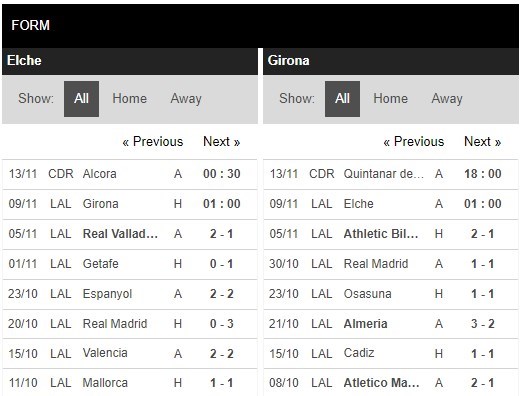This screenshot has width=522, height=396.
Task: Select the All tab under Girona
Action: tap(342, 99)
